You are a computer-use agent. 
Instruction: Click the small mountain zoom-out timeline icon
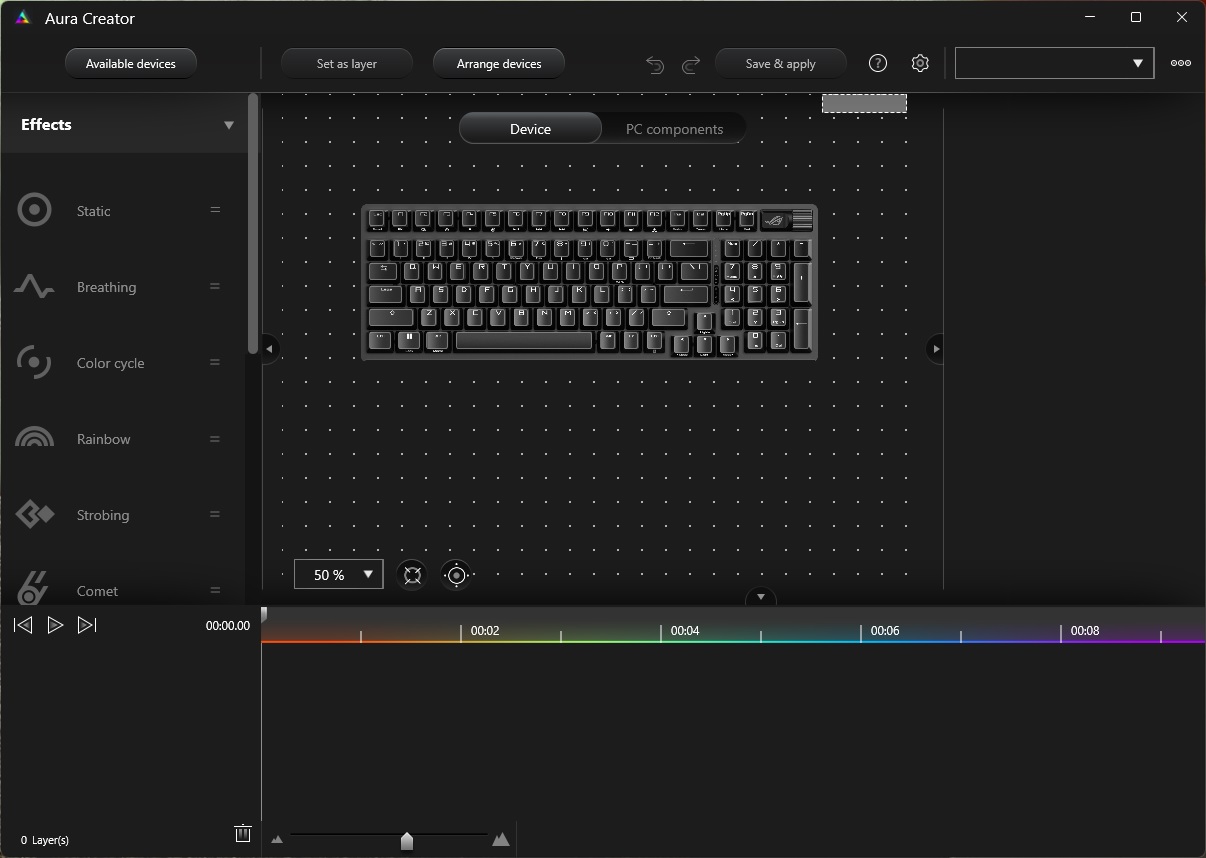277,840
